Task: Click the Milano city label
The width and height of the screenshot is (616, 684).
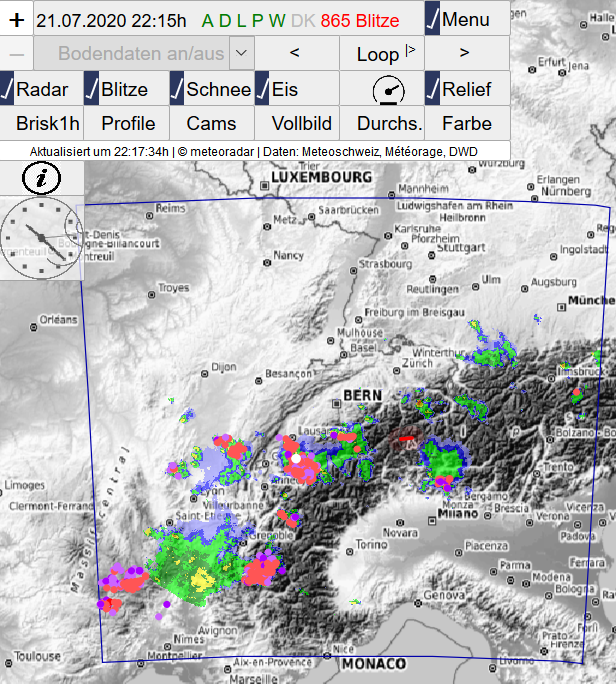Action: click(458, 514)
